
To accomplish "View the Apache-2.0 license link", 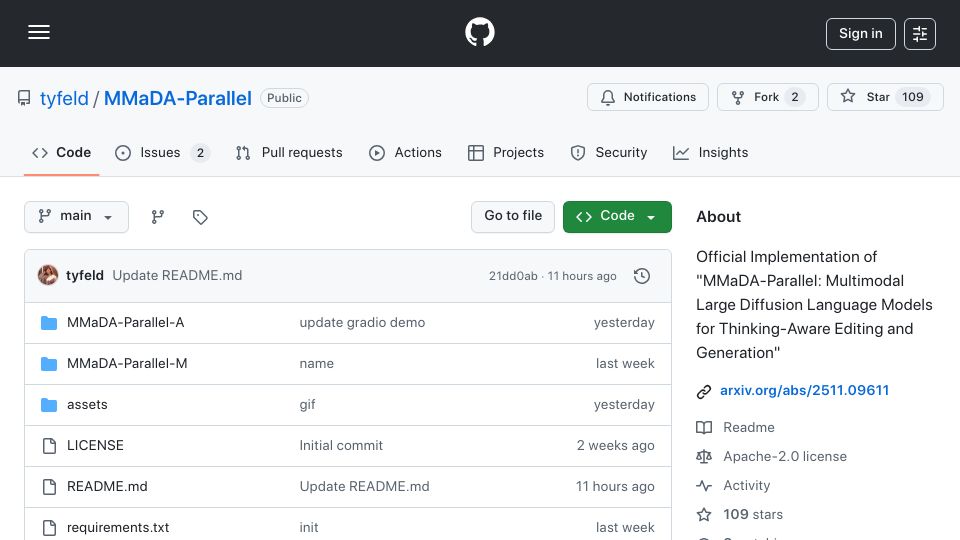I will click(x=785, y=457).
